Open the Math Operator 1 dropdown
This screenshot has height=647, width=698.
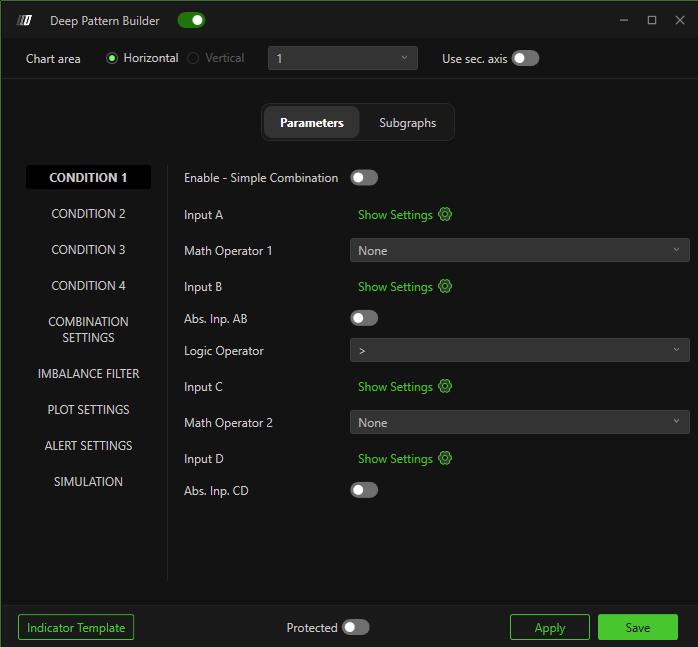tap(519, 251)
